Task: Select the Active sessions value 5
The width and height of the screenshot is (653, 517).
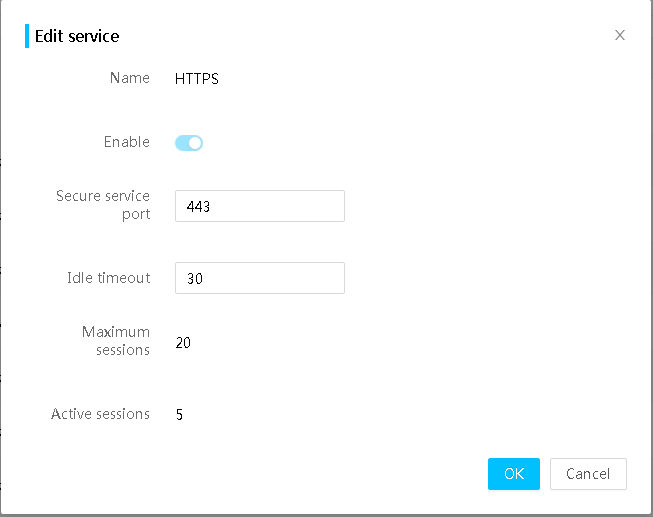Action: (x=179, y=415)
